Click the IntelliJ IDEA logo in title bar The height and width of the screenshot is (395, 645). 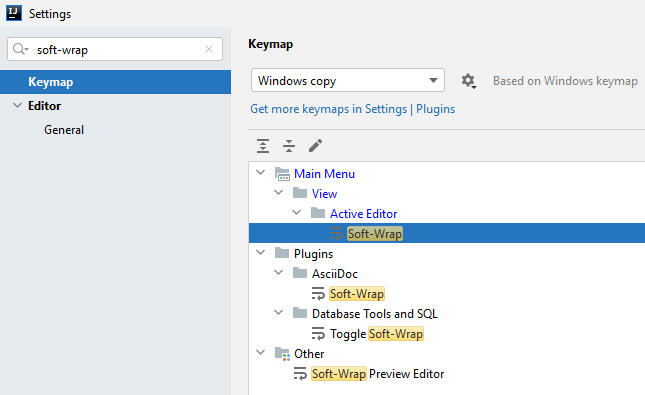pyautogui.click(x=14, y=13)
